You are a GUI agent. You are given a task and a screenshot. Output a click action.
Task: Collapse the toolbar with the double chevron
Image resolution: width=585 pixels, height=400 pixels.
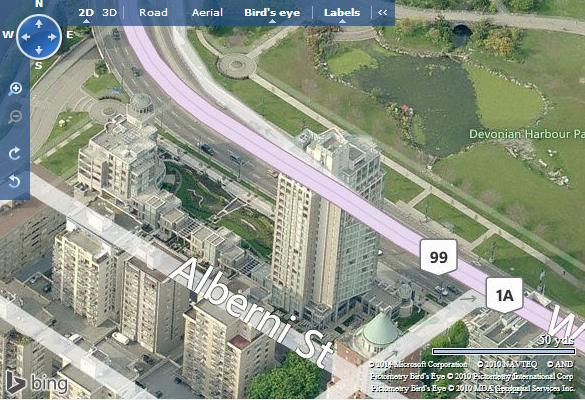[382, 12]
